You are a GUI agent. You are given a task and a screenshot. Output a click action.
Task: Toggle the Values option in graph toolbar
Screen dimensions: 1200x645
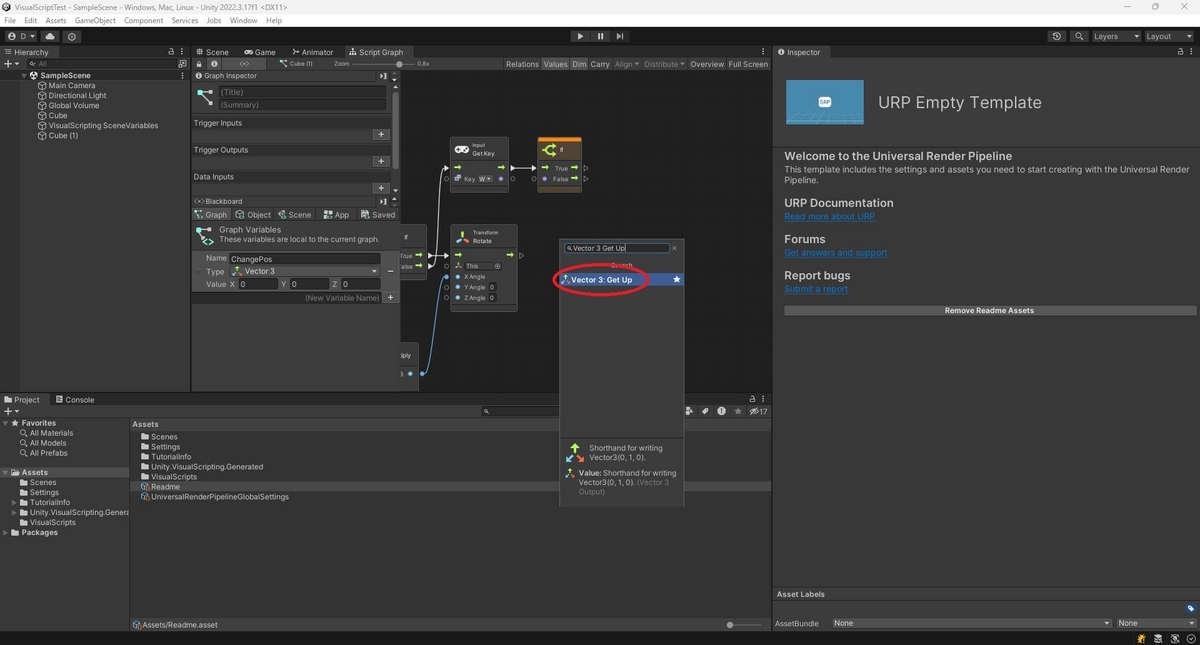555,64
